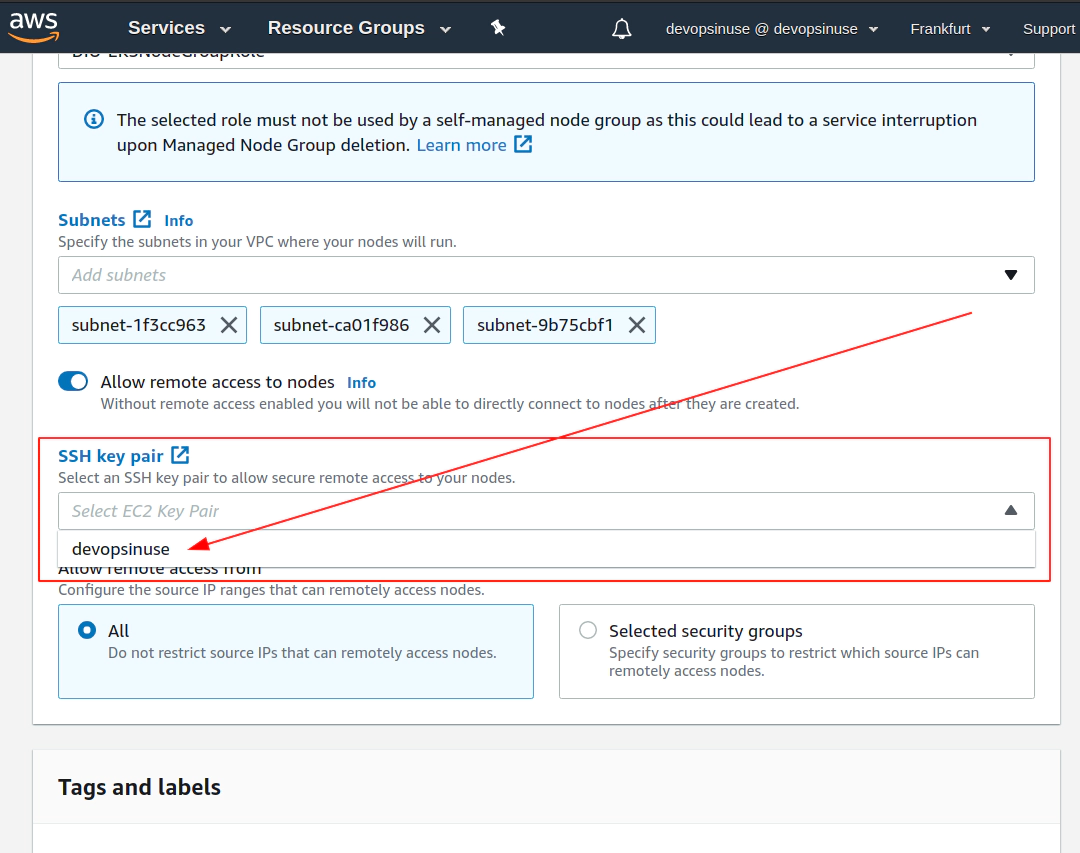The image size is (1080, 853).
Task: Collapse the EC2 Key Pair dropdown arrow
Action: [x=1010, y=511]
